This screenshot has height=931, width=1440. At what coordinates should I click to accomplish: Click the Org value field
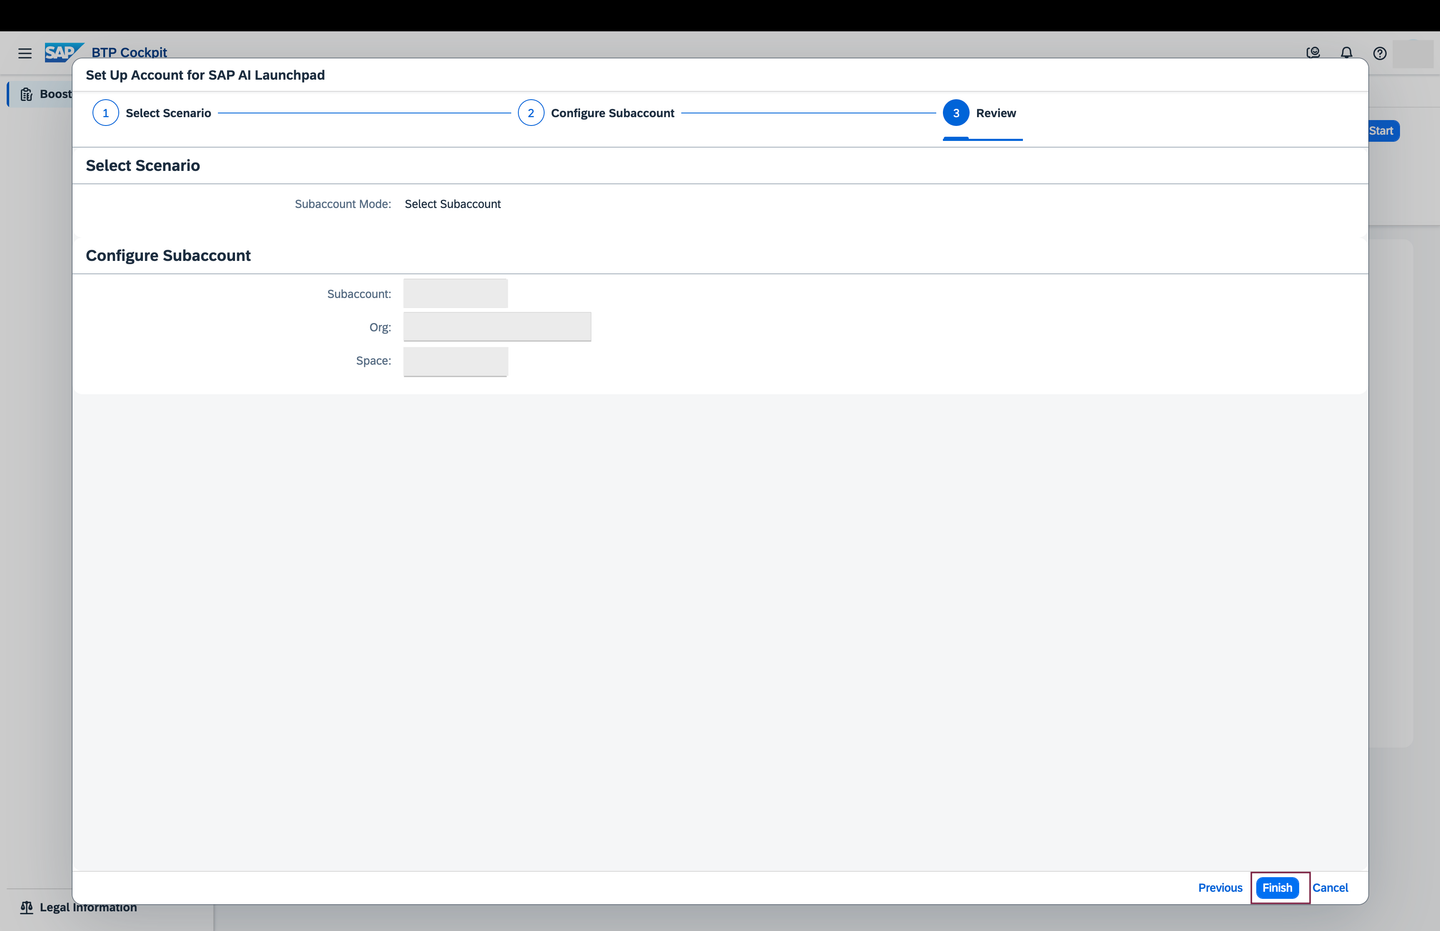pos(497,327)
